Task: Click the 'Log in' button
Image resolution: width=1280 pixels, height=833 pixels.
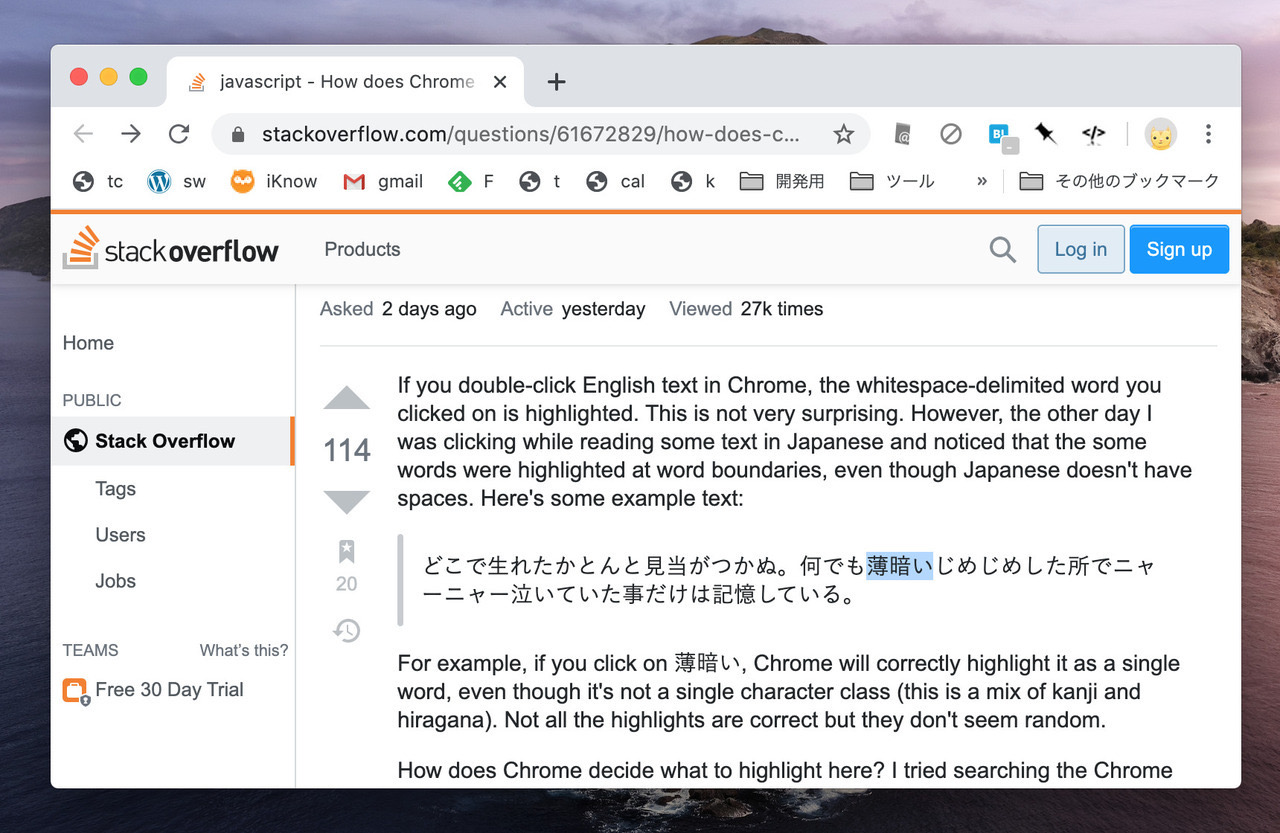Action: [1081, 249]
